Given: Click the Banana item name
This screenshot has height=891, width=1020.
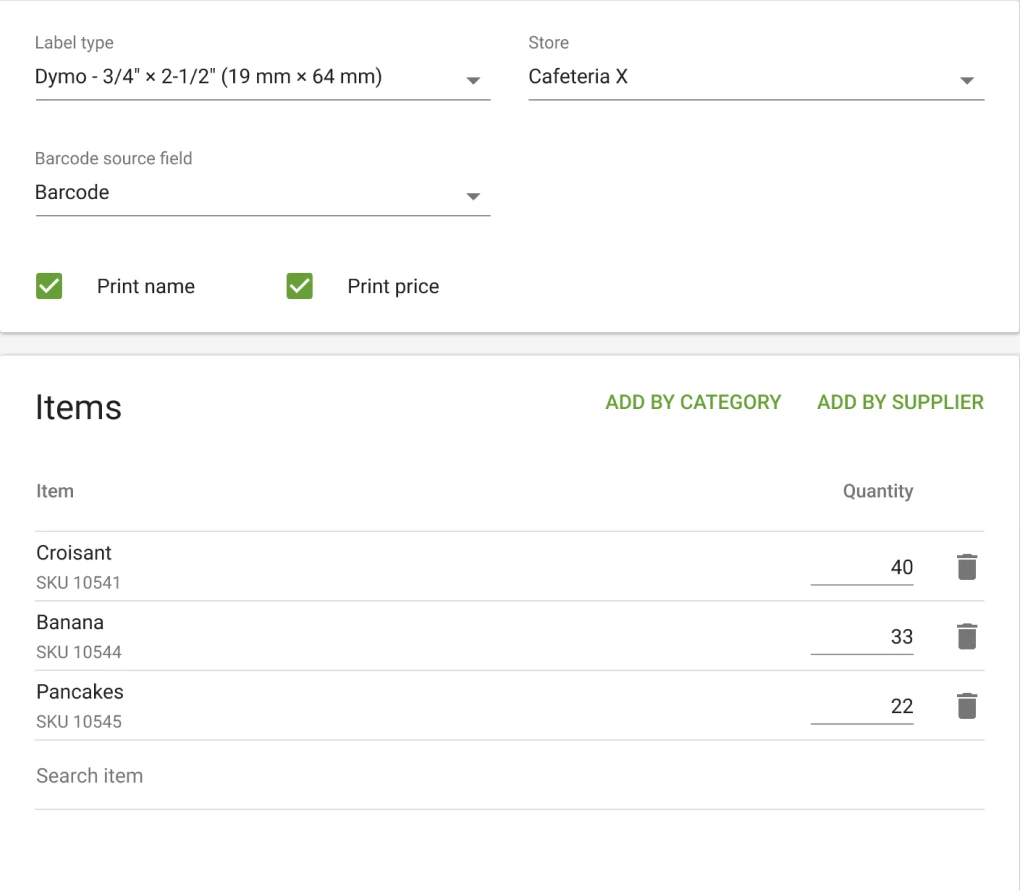Looking at the screenshot, I should pyautogui.click(x=70, y=622).
